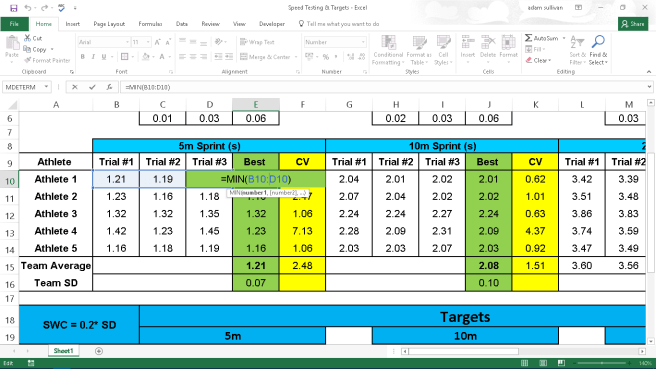The image size is (656, 369).
Task: Click the Undo arrow icon
Action: (x=28, y=8)
